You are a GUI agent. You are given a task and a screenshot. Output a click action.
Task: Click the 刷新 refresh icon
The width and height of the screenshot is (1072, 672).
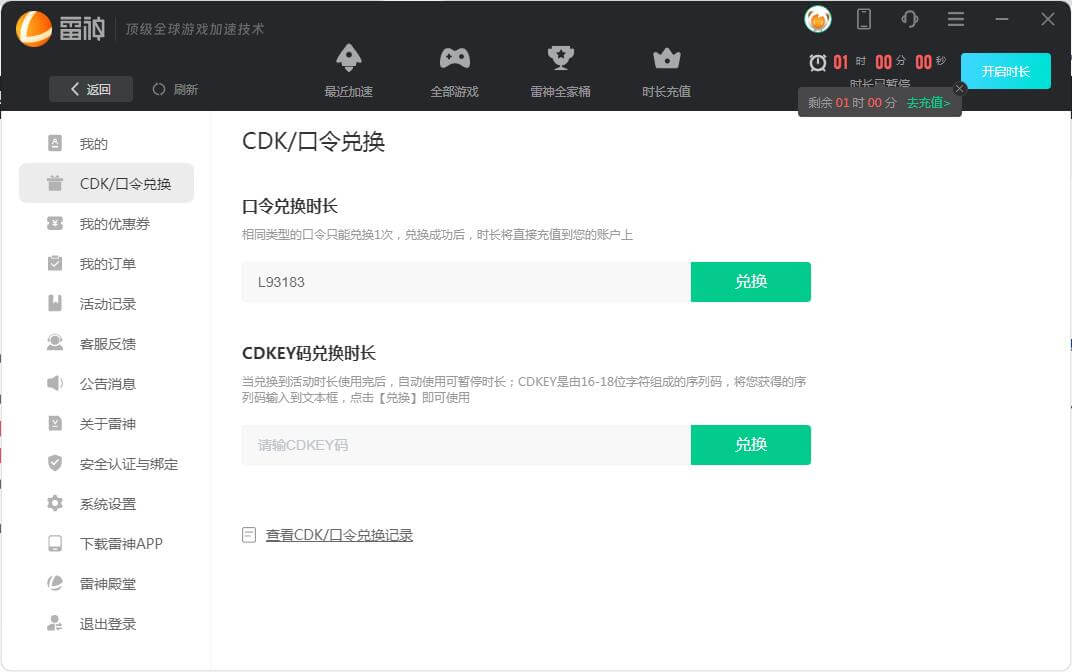[x=159, y=89]
